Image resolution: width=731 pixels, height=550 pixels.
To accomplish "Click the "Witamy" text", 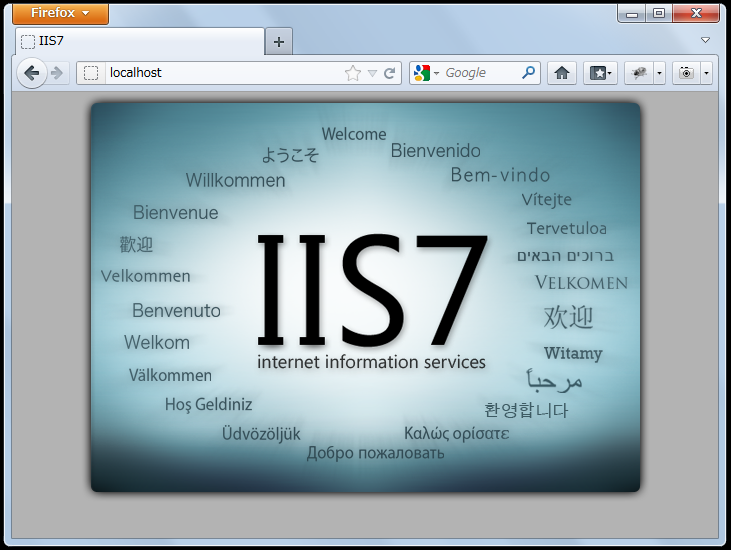I will coord(573,353).
